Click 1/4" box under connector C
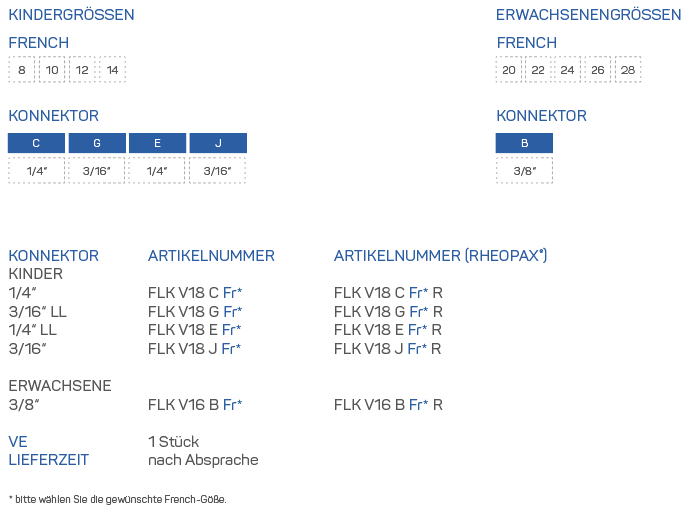The width and height of the screenshot is (689, 515). pos(36,171)
